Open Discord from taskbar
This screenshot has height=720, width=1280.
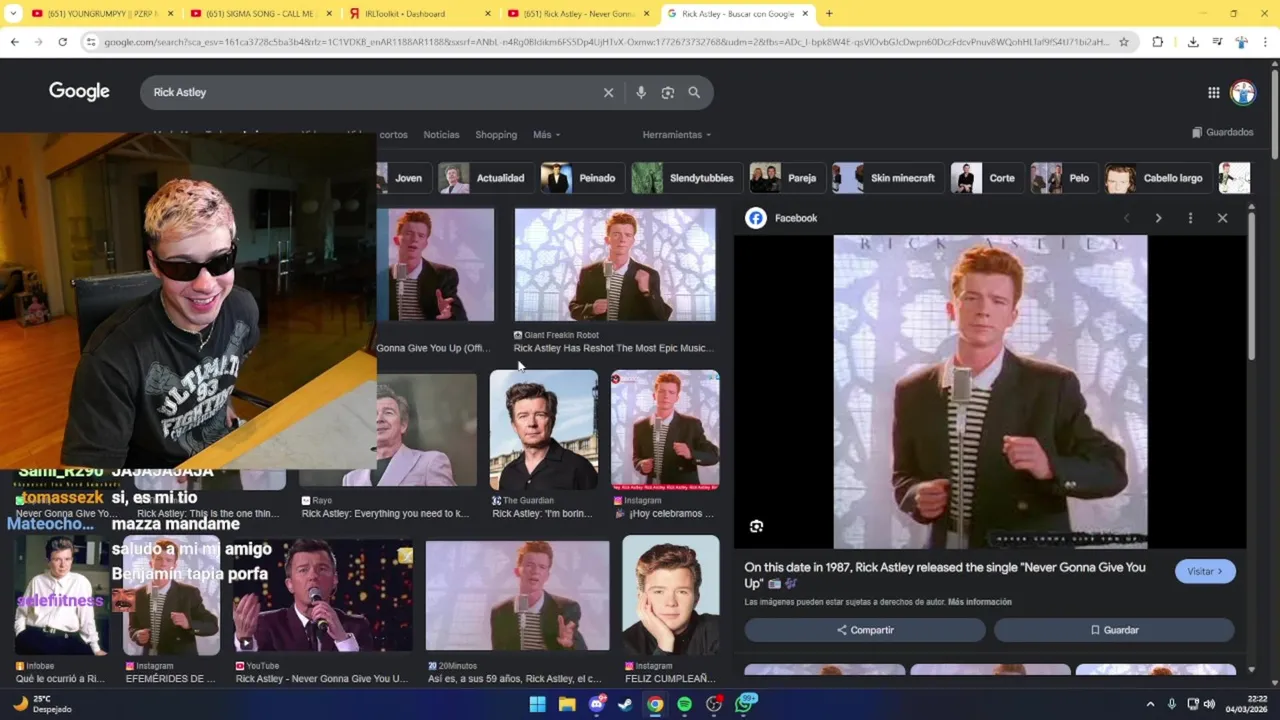[x=597, y=704]
